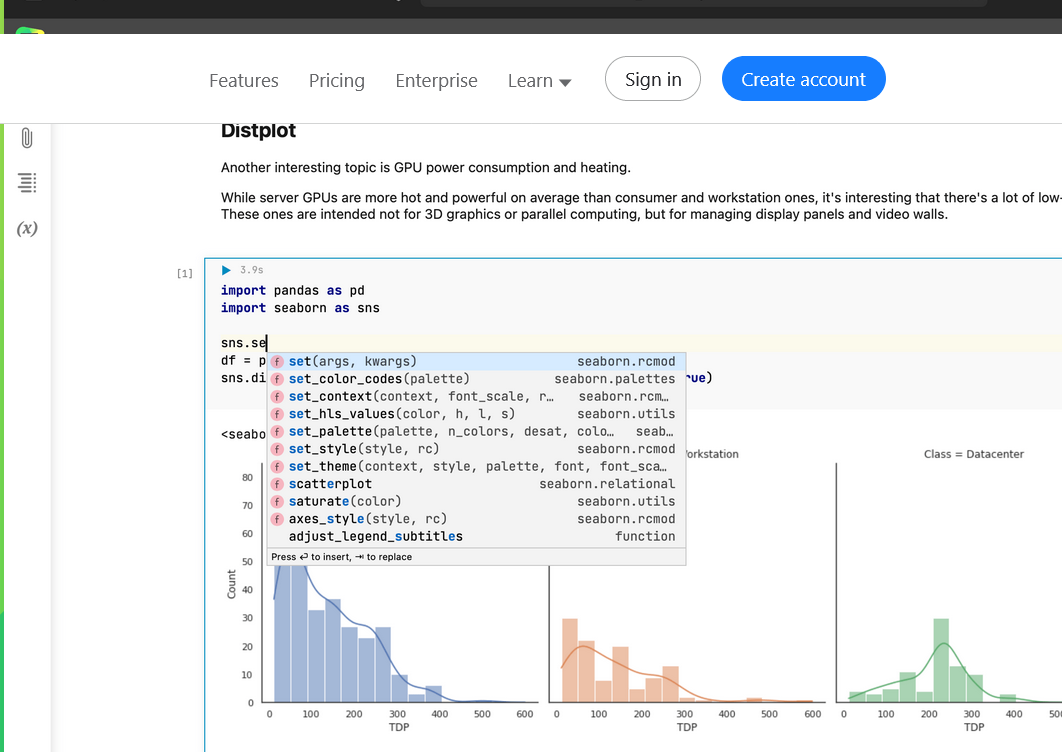Screen dimensions: 1062x752
Task: Click the function icon beside saturate suggestion
Action: click(x=277, y=501)
